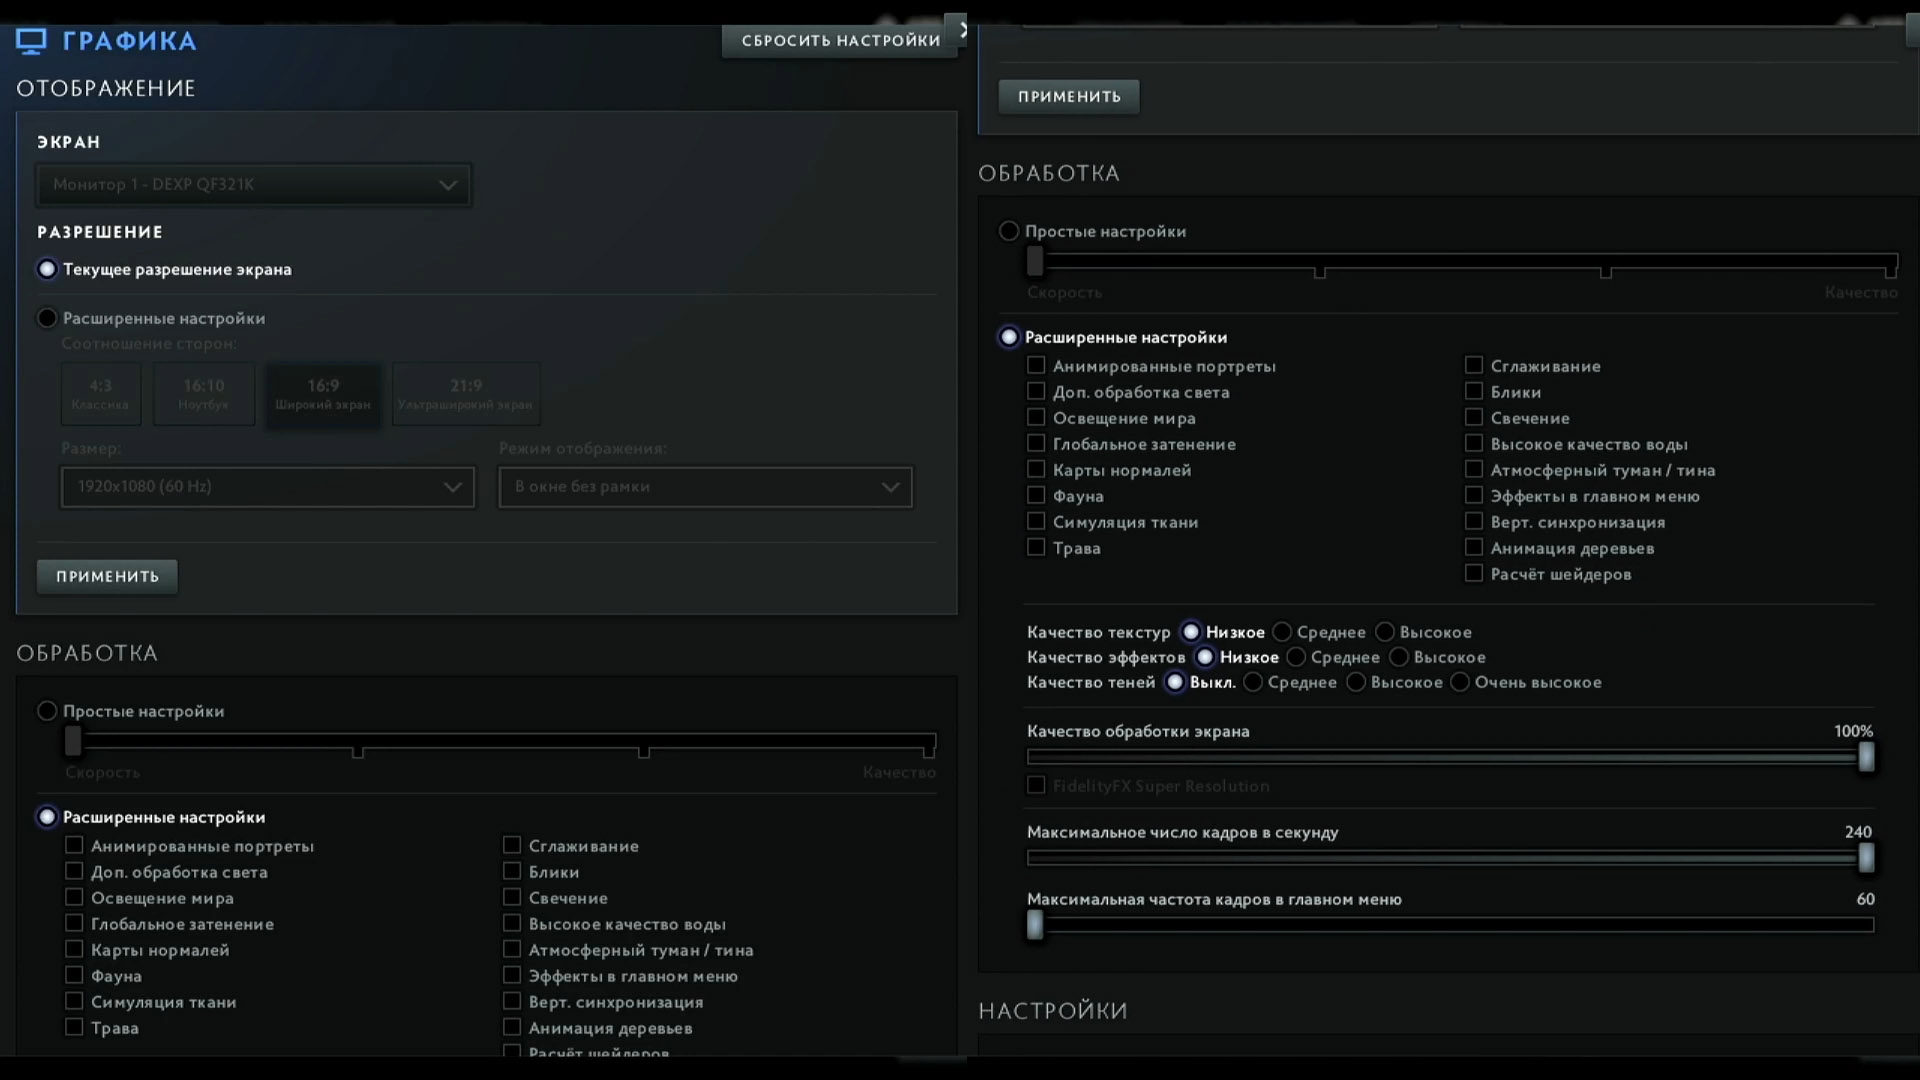Toggle Верт. синхронизация checkbox in right panel
The height and width of the screenshot is (1080, 1920).
point(1474,522)
